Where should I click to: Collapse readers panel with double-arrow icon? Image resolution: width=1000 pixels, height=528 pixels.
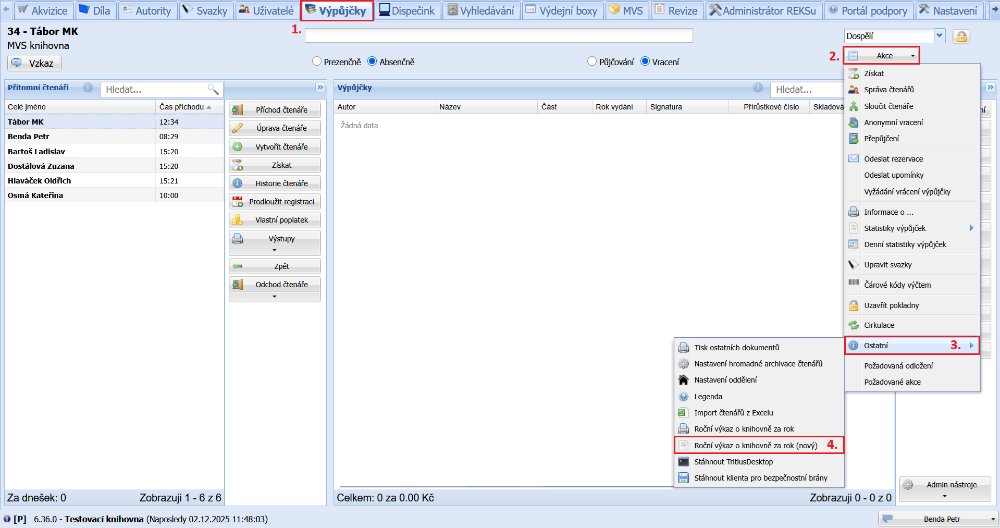(x=320, y=88)
